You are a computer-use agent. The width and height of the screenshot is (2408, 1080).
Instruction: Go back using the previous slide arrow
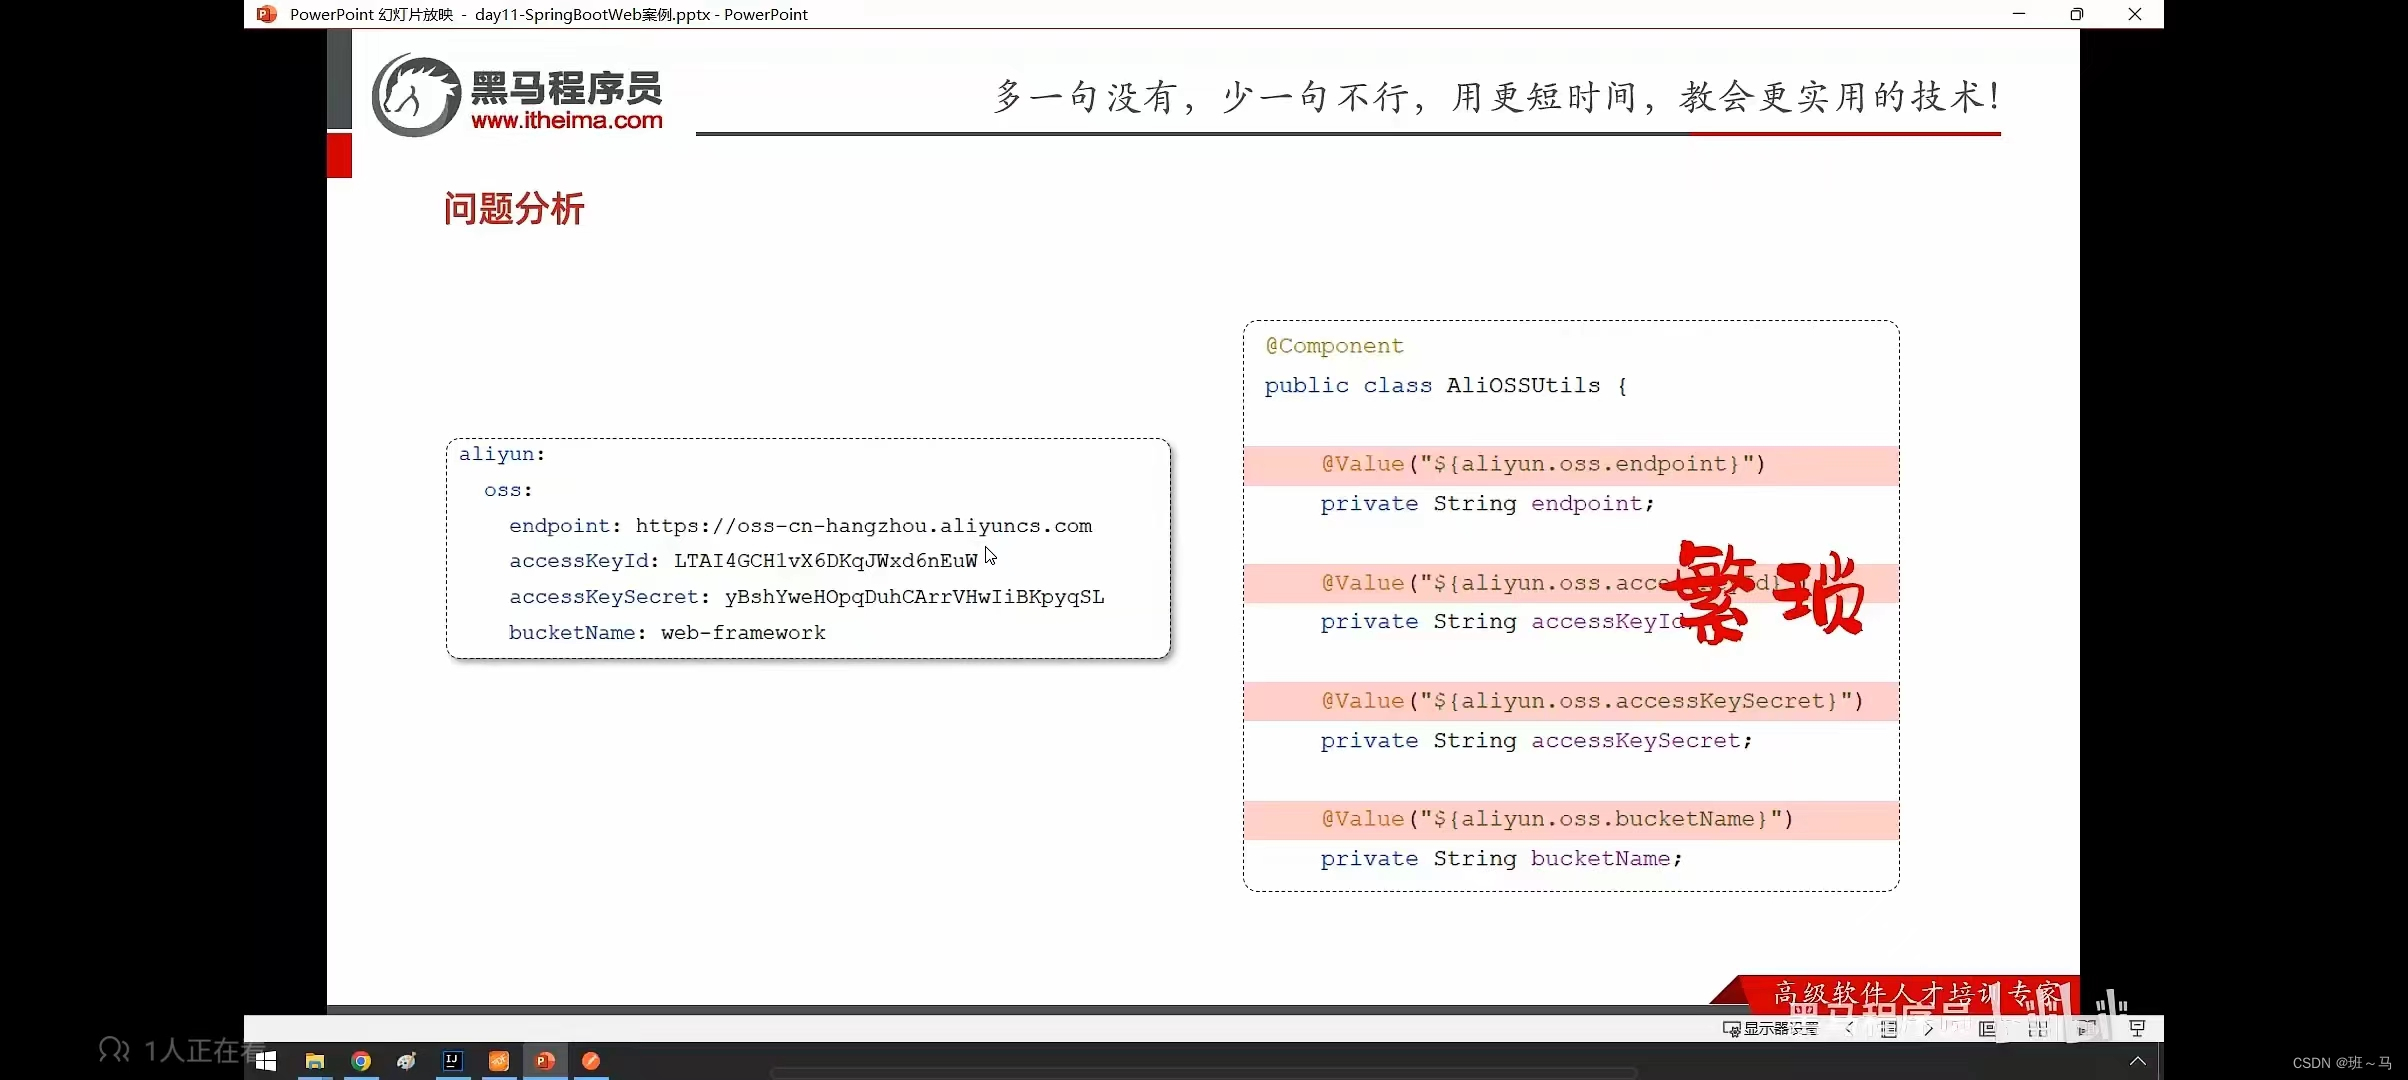coord(1849,1028)
